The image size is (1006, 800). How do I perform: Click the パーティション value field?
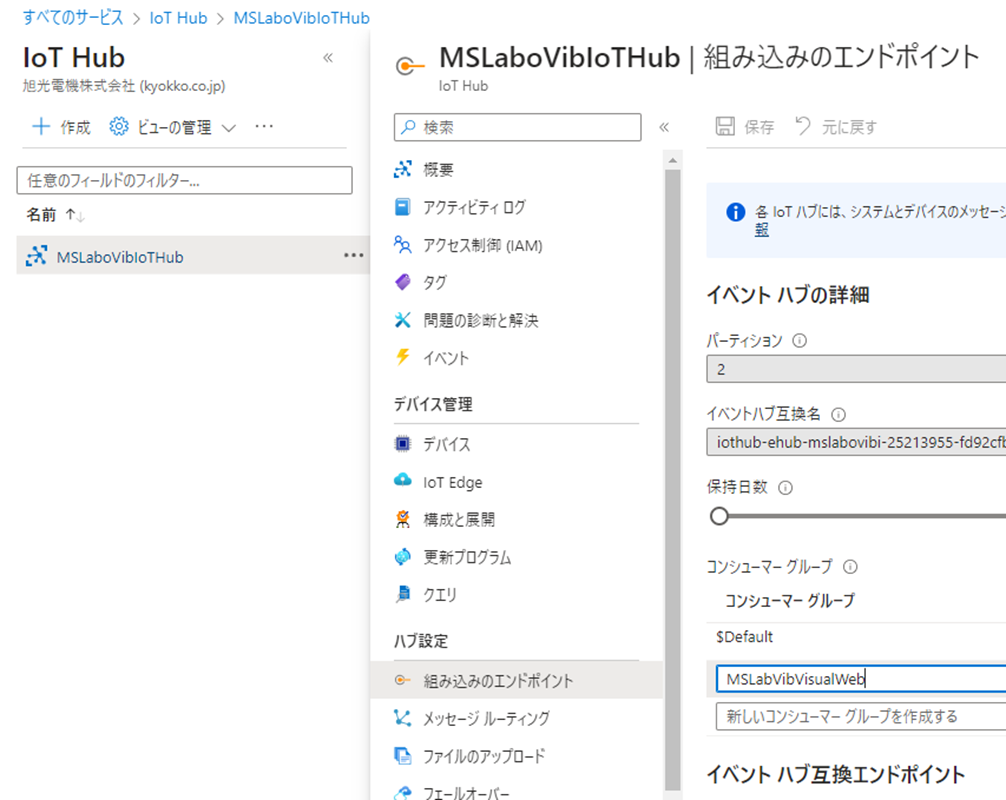point(856,370)
